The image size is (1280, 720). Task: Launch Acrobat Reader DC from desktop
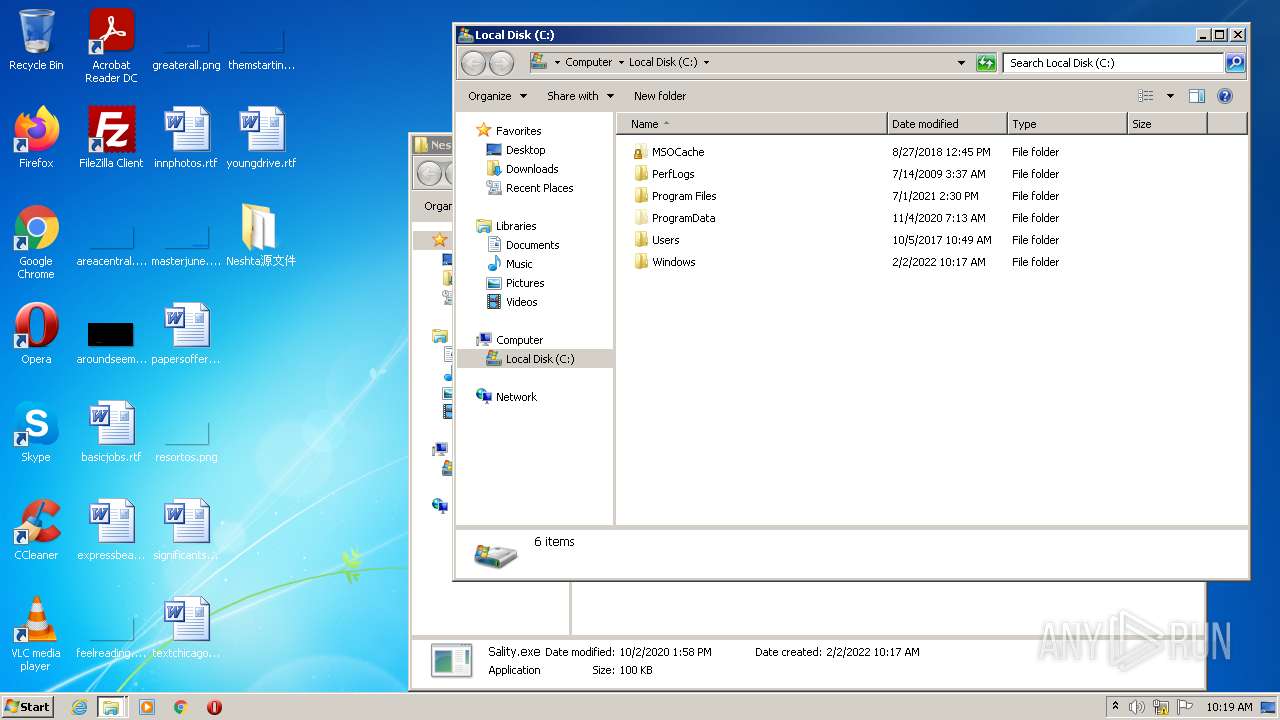111,46
